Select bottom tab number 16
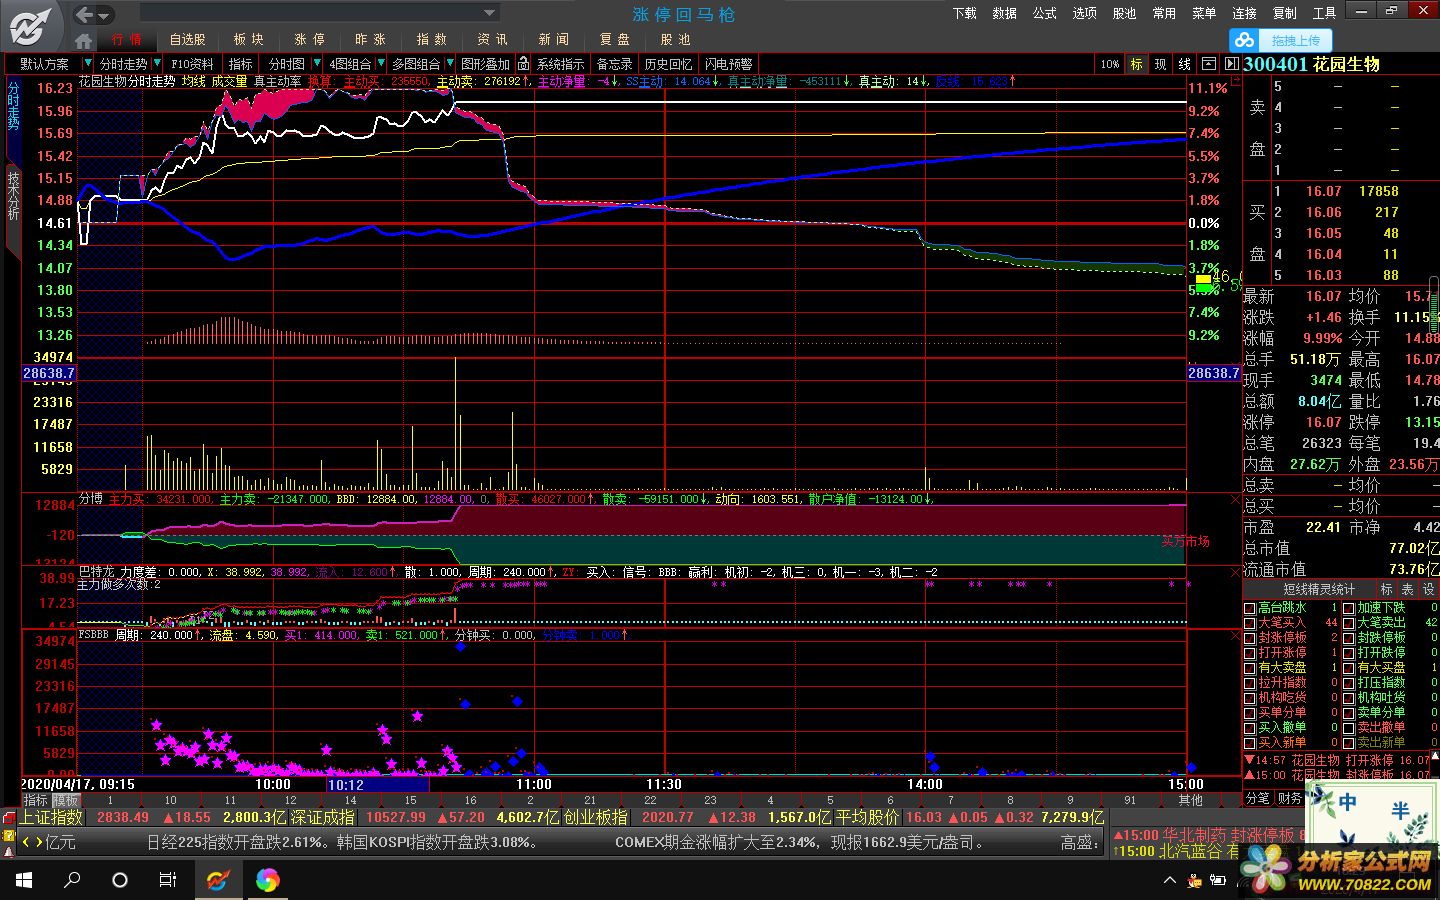1440x900 pixels. pos(470,800)
